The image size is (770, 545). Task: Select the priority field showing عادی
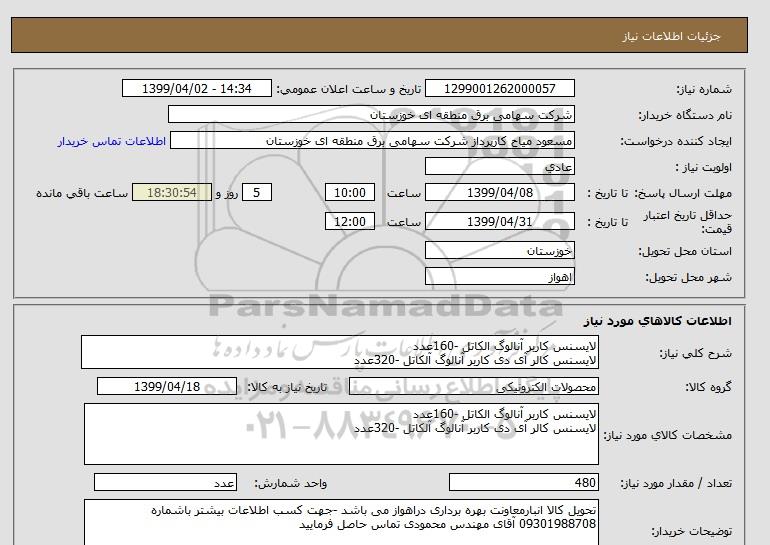(x=500, y=167)
